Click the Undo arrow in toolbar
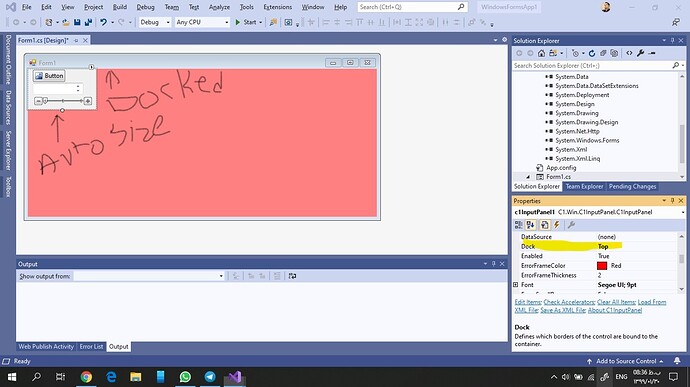 pos(103,22)
